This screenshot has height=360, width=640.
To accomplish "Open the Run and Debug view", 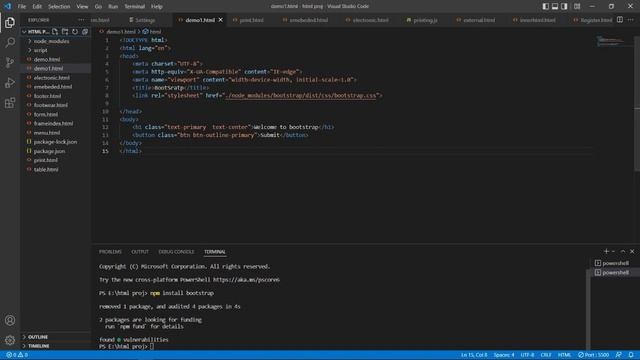I will tap(10, 82).
